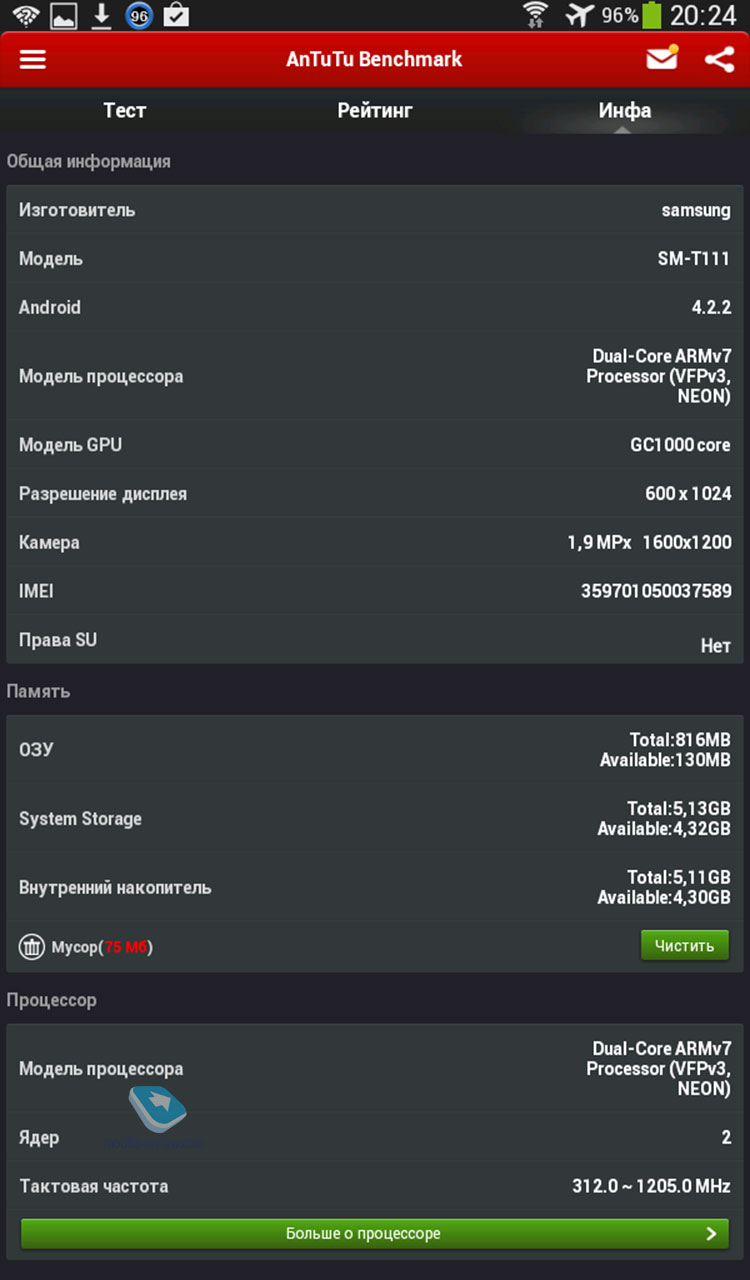Viewport: 750px width, 1280px height.
Task: Tap the IMEI row
Action: [375, 591]
